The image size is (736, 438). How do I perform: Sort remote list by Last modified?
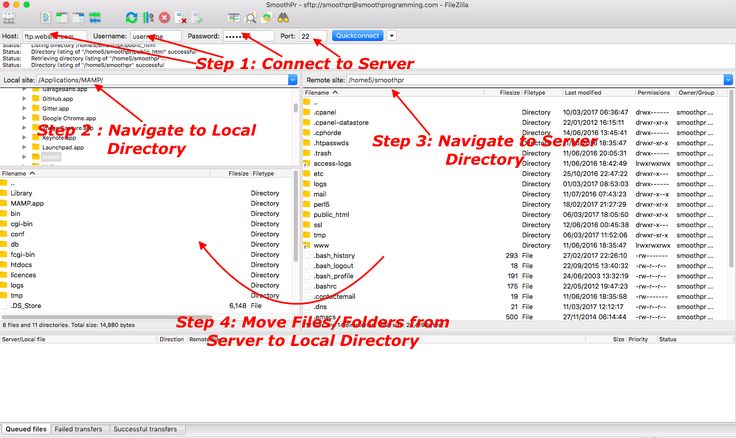click(x=598, y=92)
